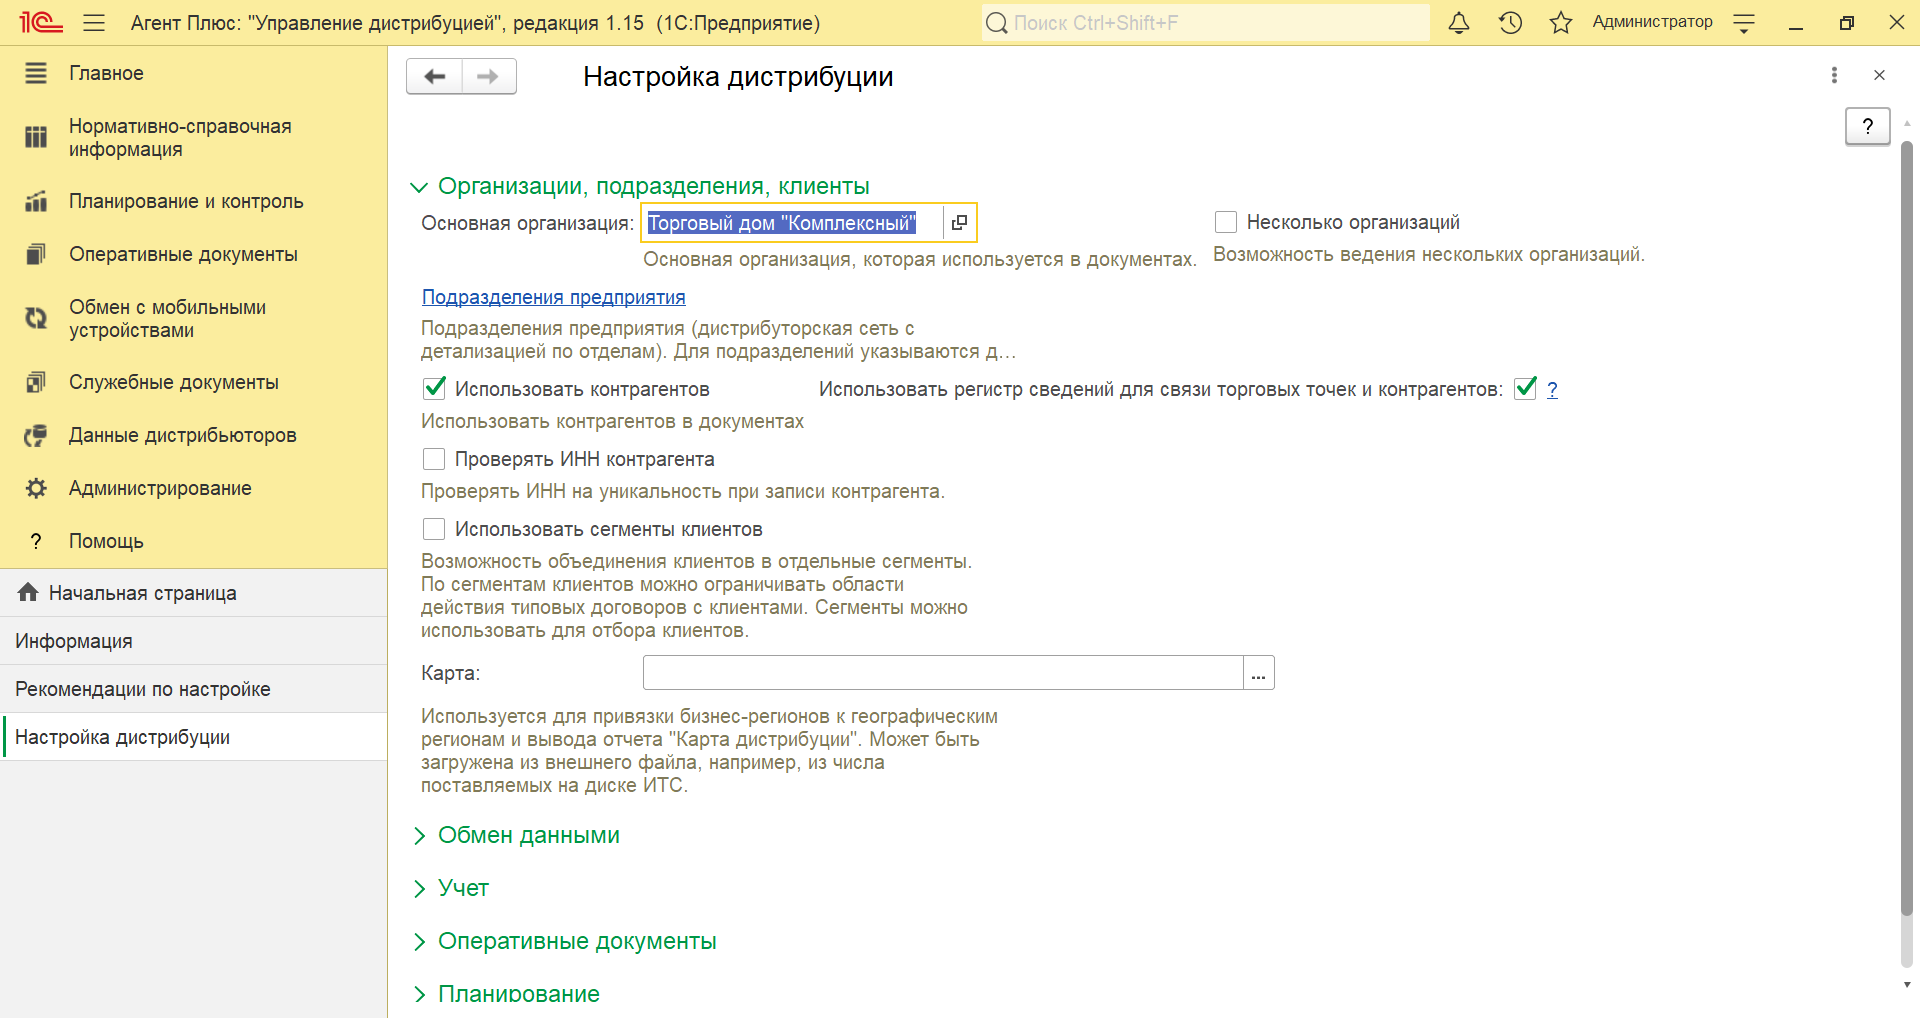Click ellipsis button of Карта field
Image resolution: width=1920 pixels, height=1018 pixels.
point(1258,673)
